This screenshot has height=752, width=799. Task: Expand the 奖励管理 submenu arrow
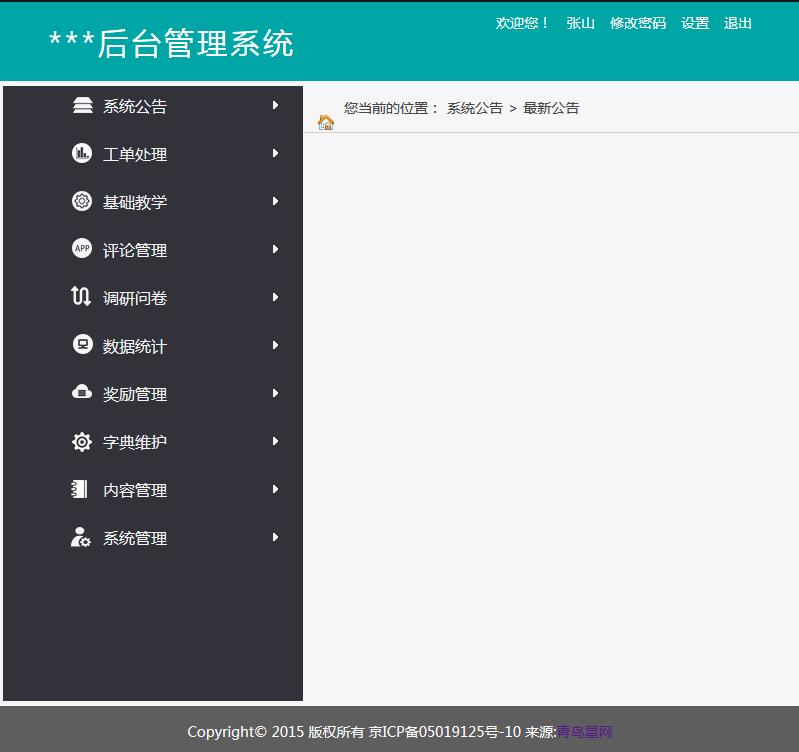275,393
